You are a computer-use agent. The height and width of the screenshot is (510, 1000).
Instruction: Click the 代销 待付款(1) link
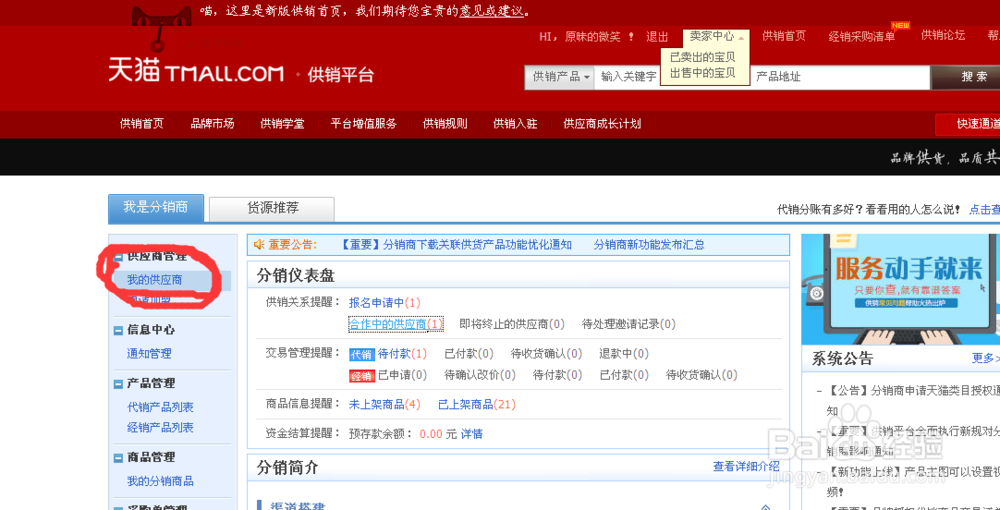(403, 354)
